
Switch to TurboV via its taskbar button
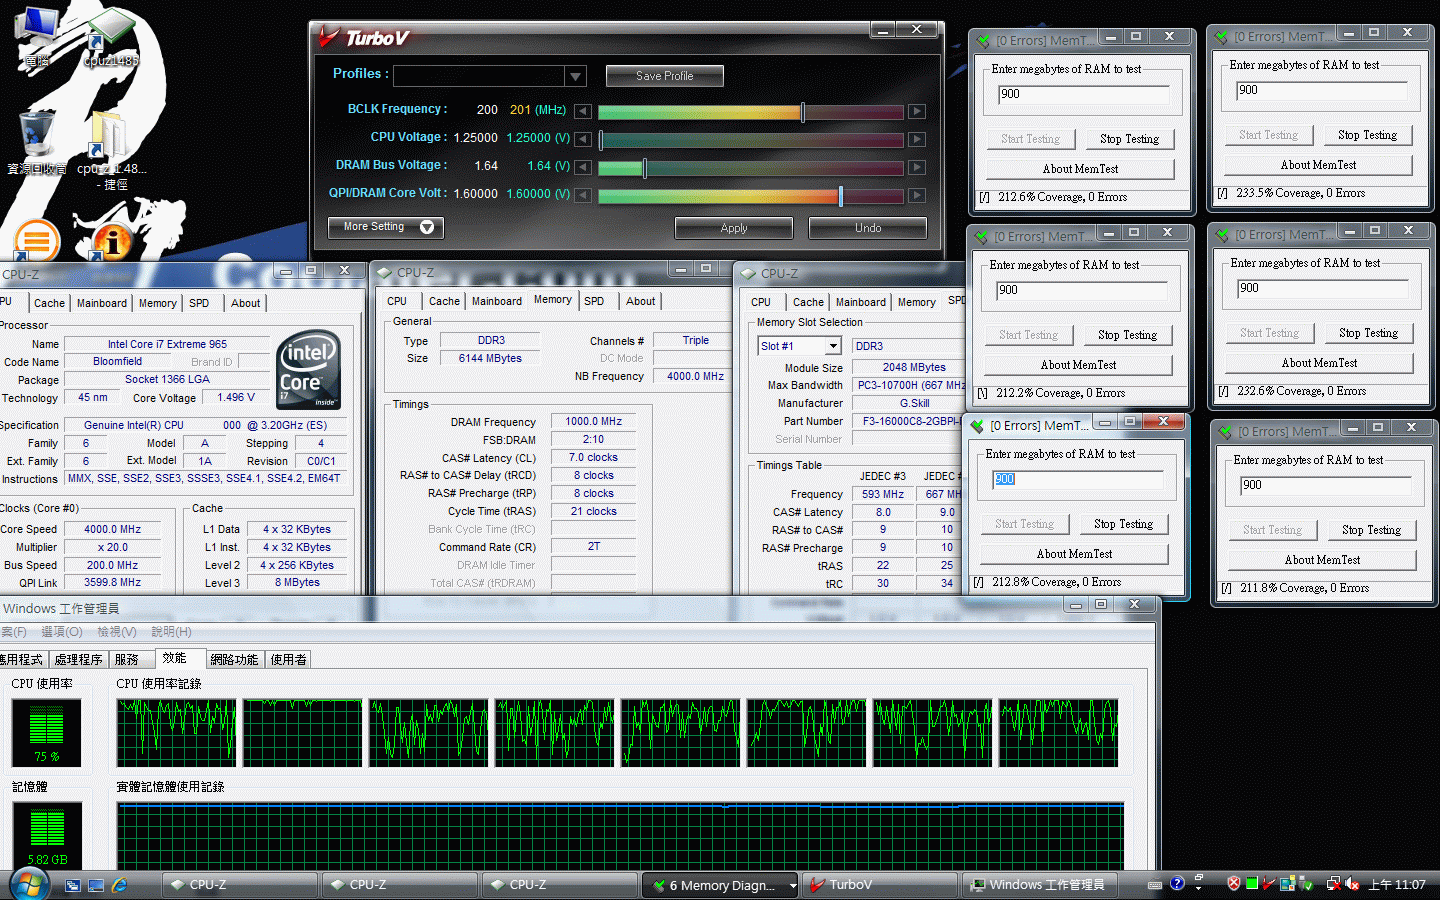click(880, 885)
